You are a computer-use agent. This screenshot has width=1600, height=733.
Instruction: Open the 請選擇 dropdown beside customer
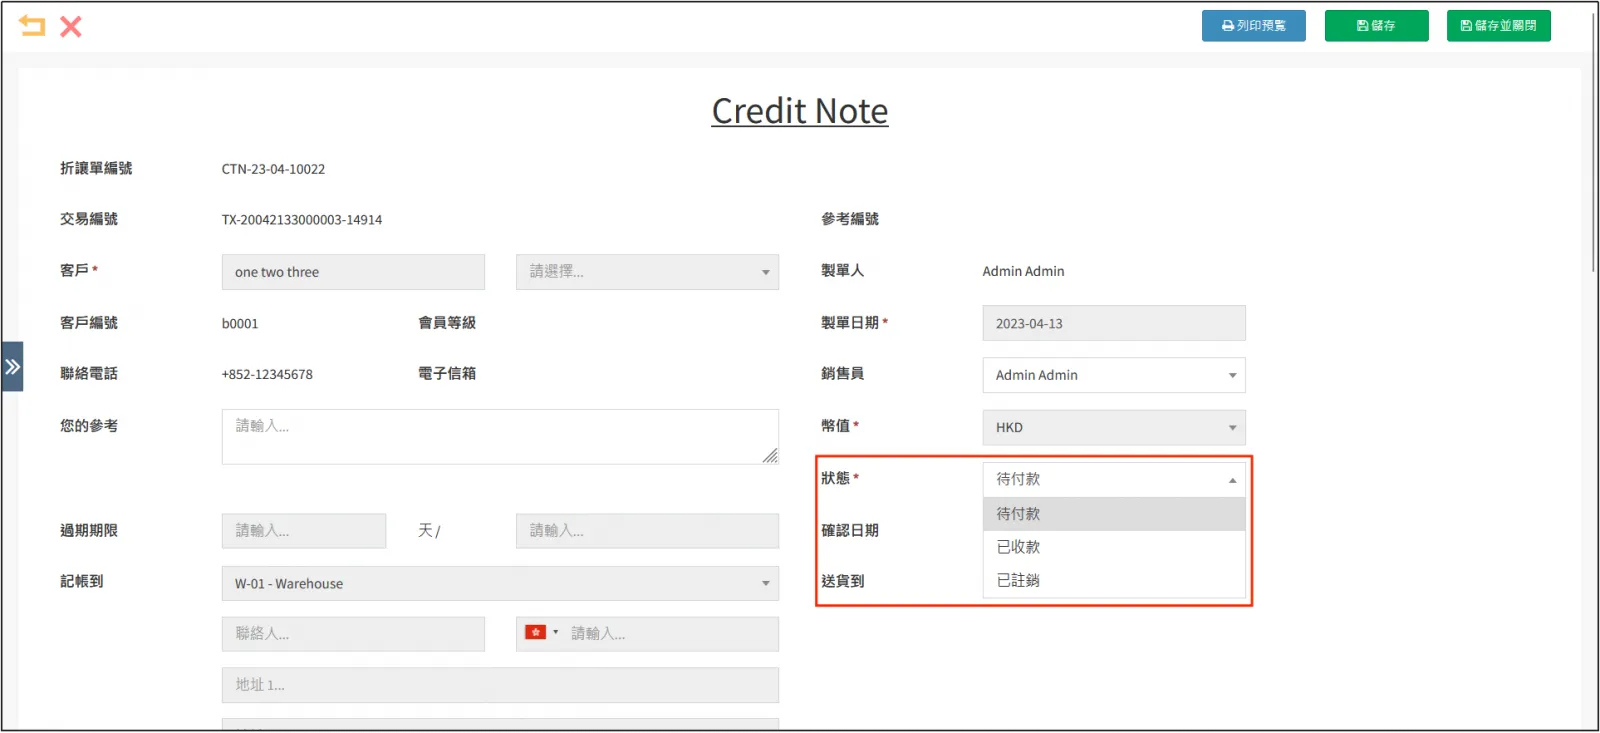point(646,272)
